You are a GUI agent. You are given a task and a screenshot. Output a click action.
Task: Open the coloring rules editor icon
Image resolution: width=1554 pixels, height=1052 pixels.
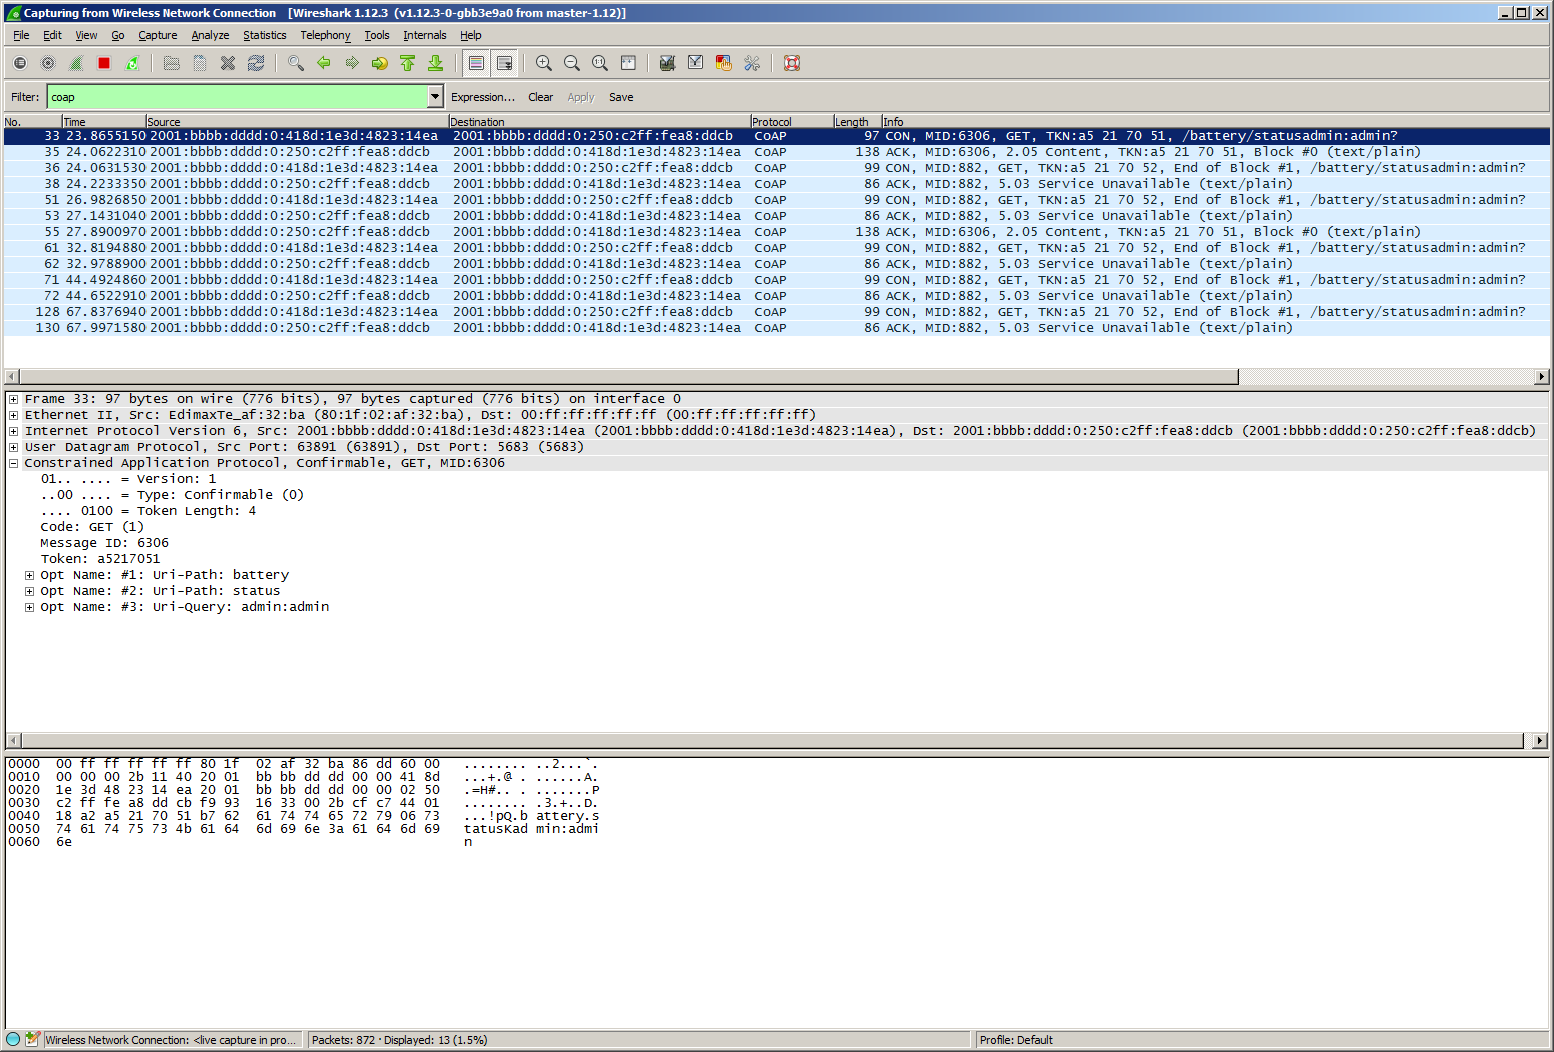724,63
